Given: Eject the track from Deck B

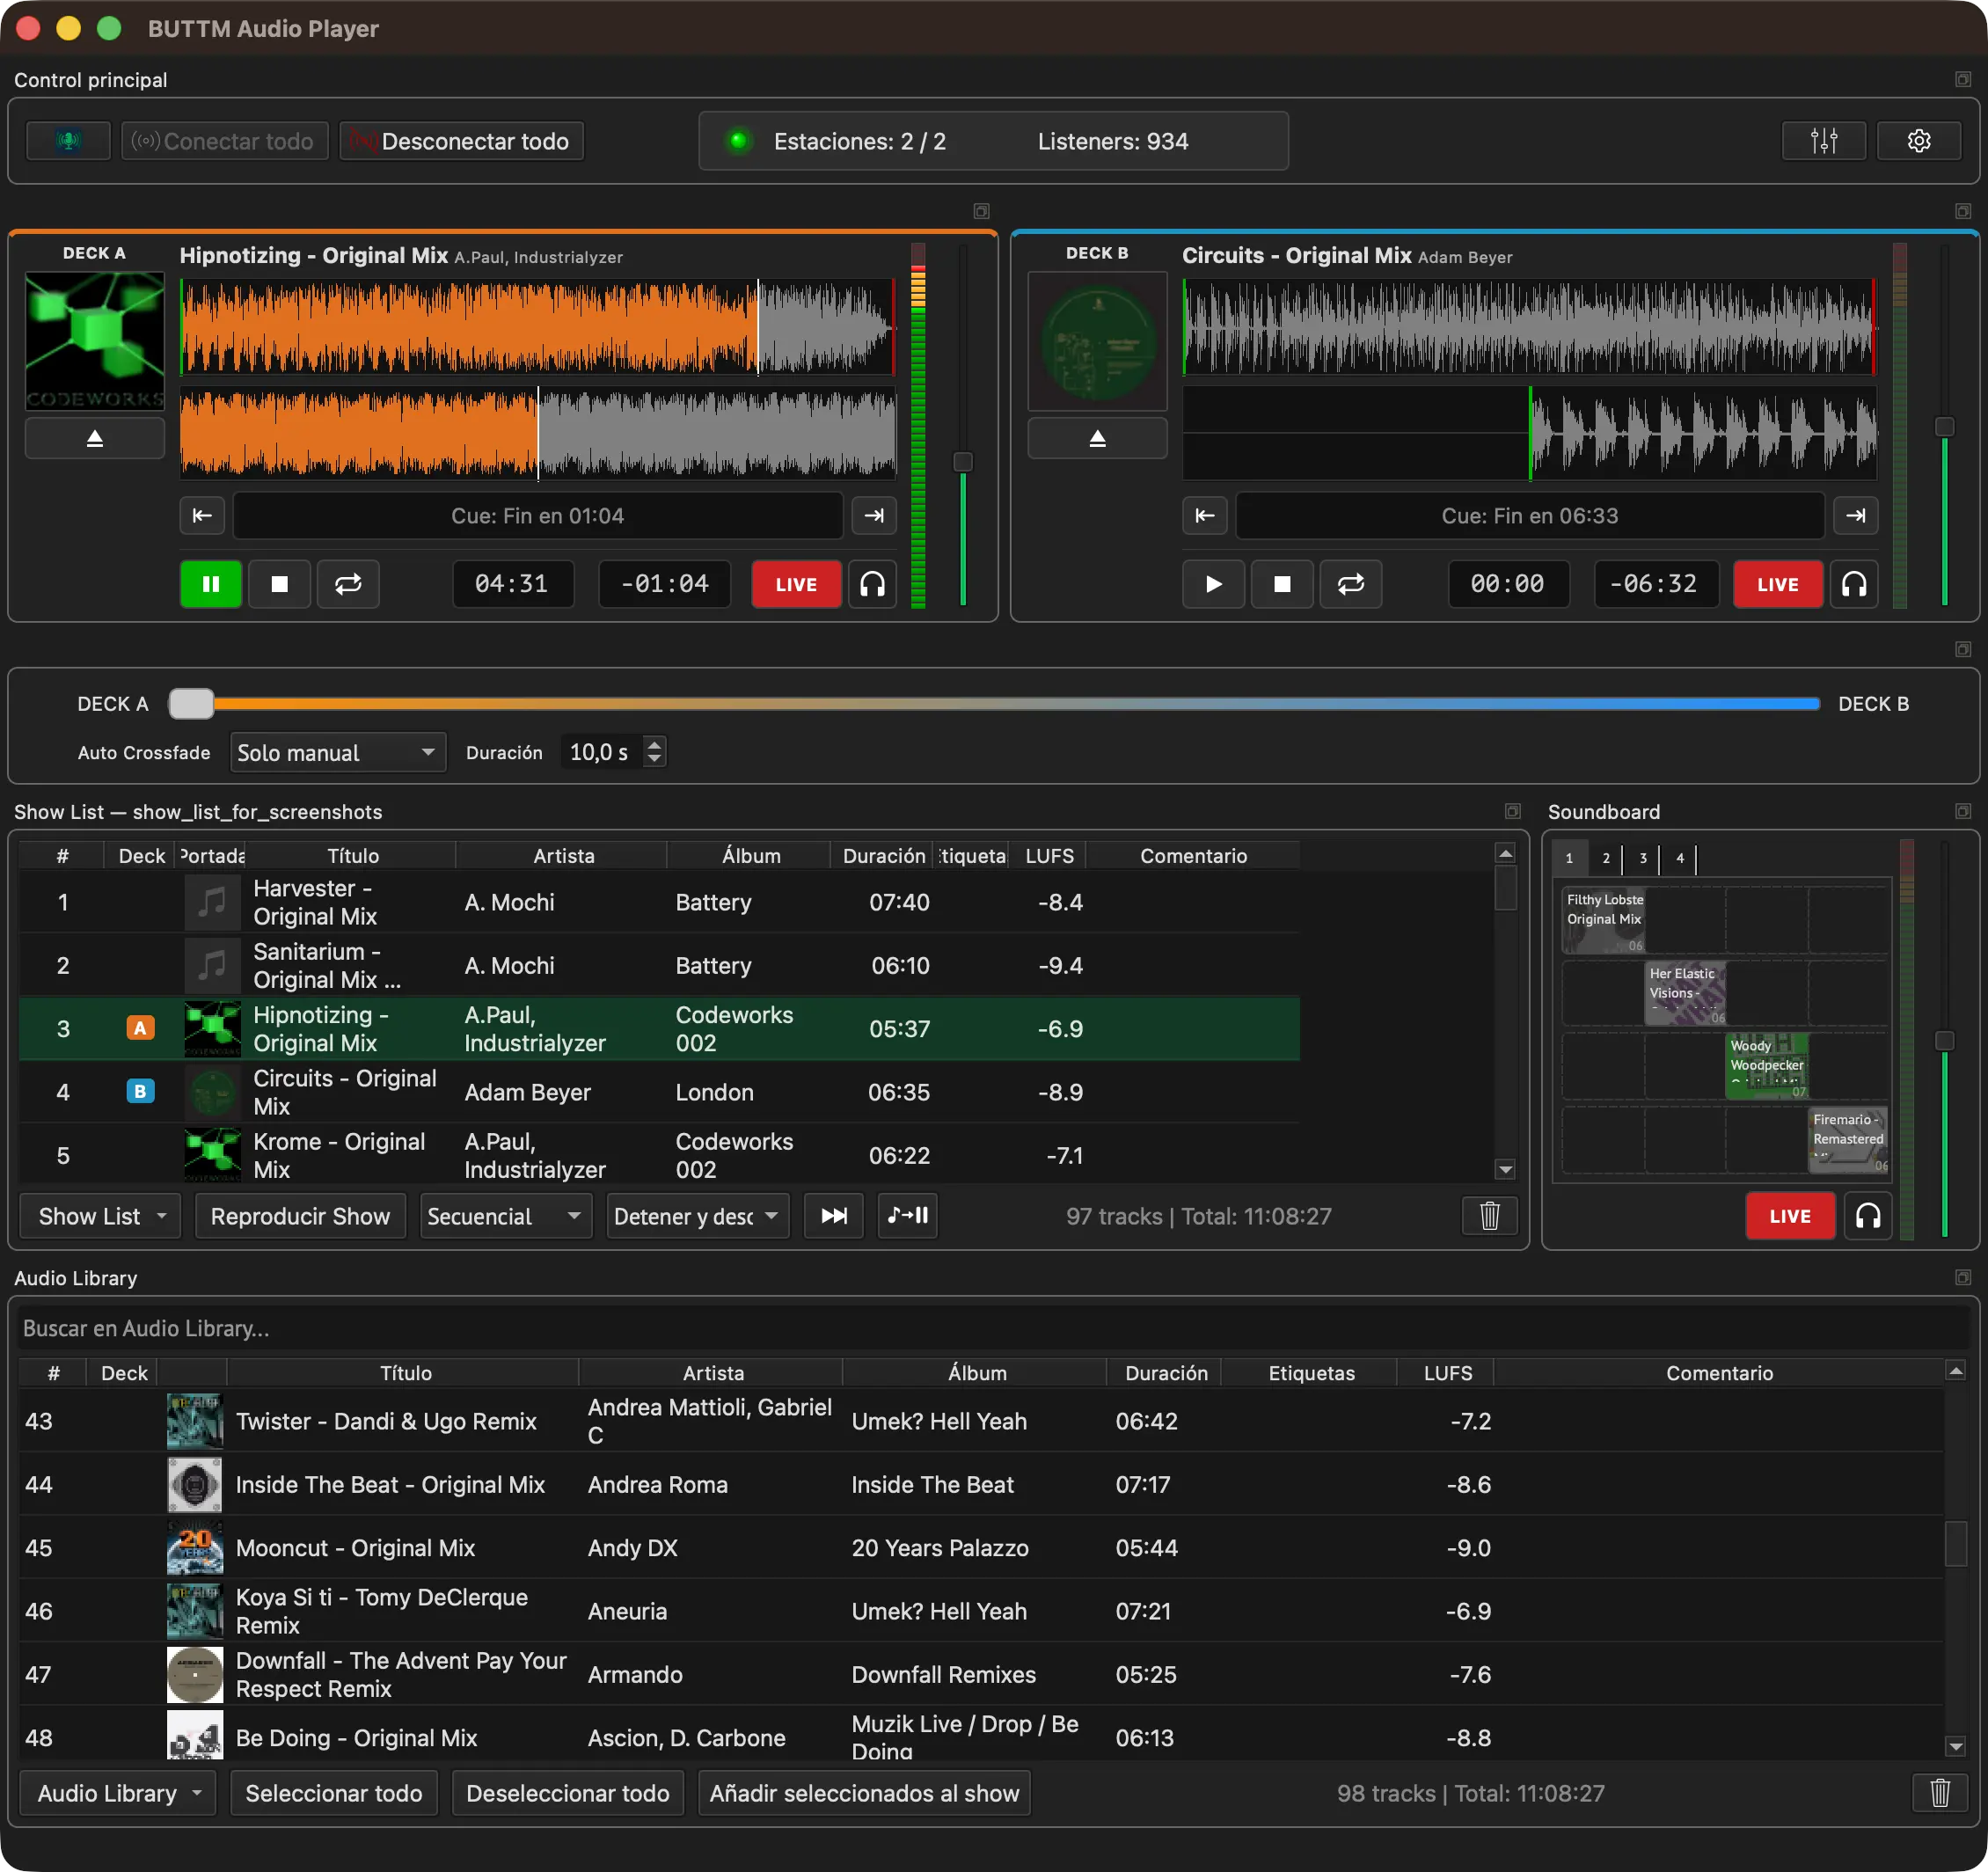Looking at the screenshot, I should point(1097,438).
